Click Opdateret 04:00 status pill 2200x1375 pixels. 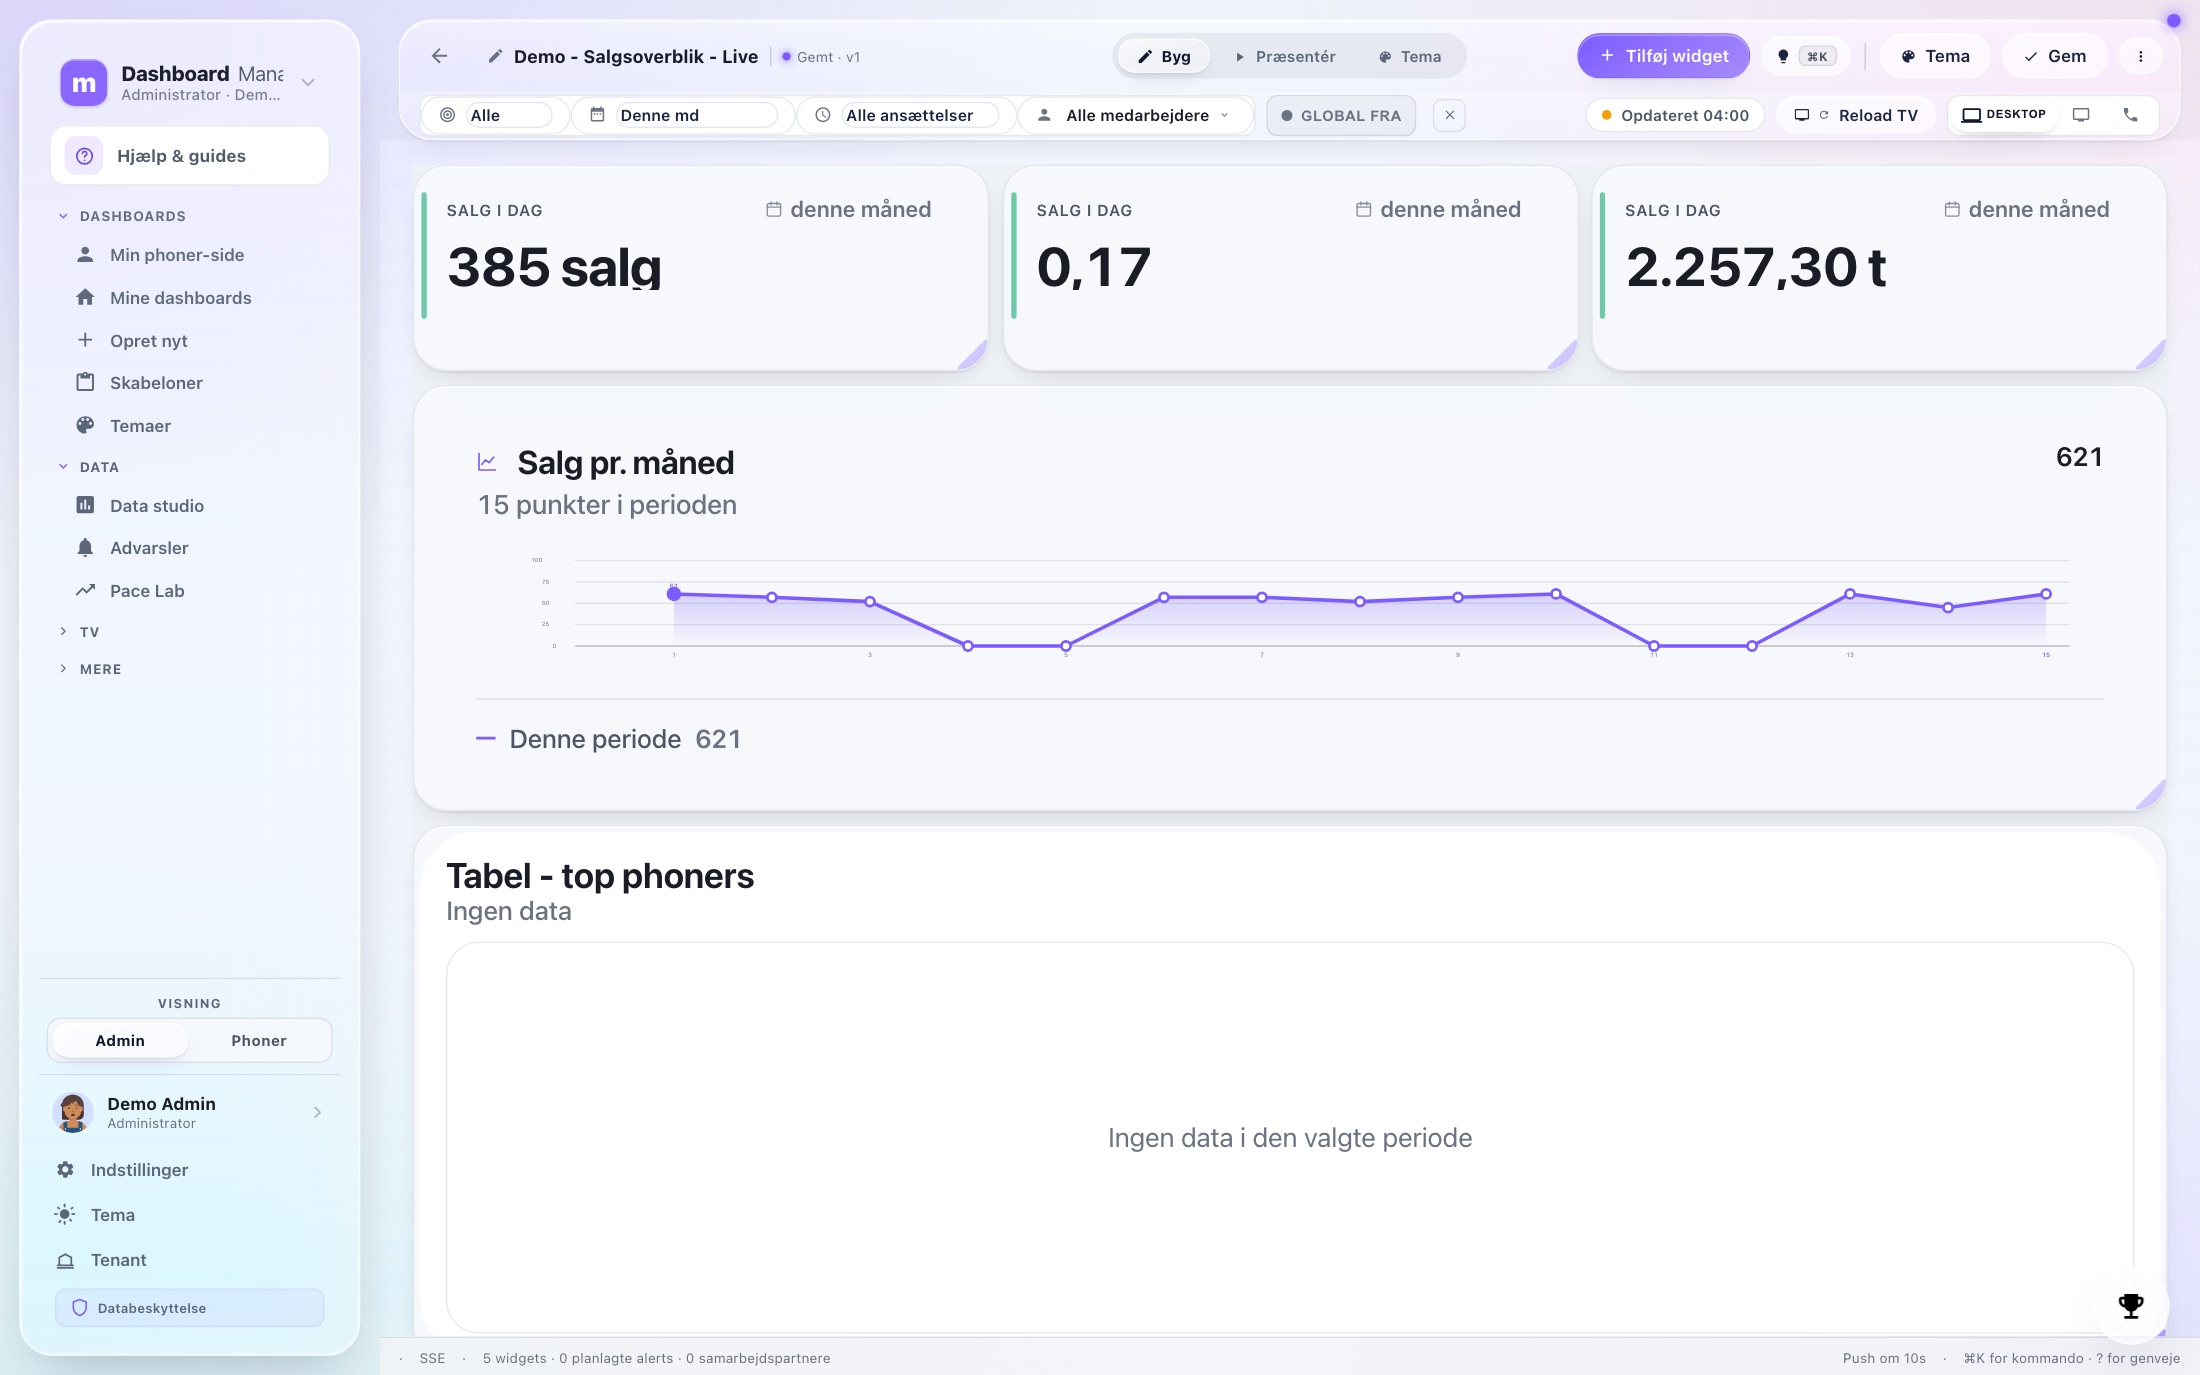[1675, 115]
